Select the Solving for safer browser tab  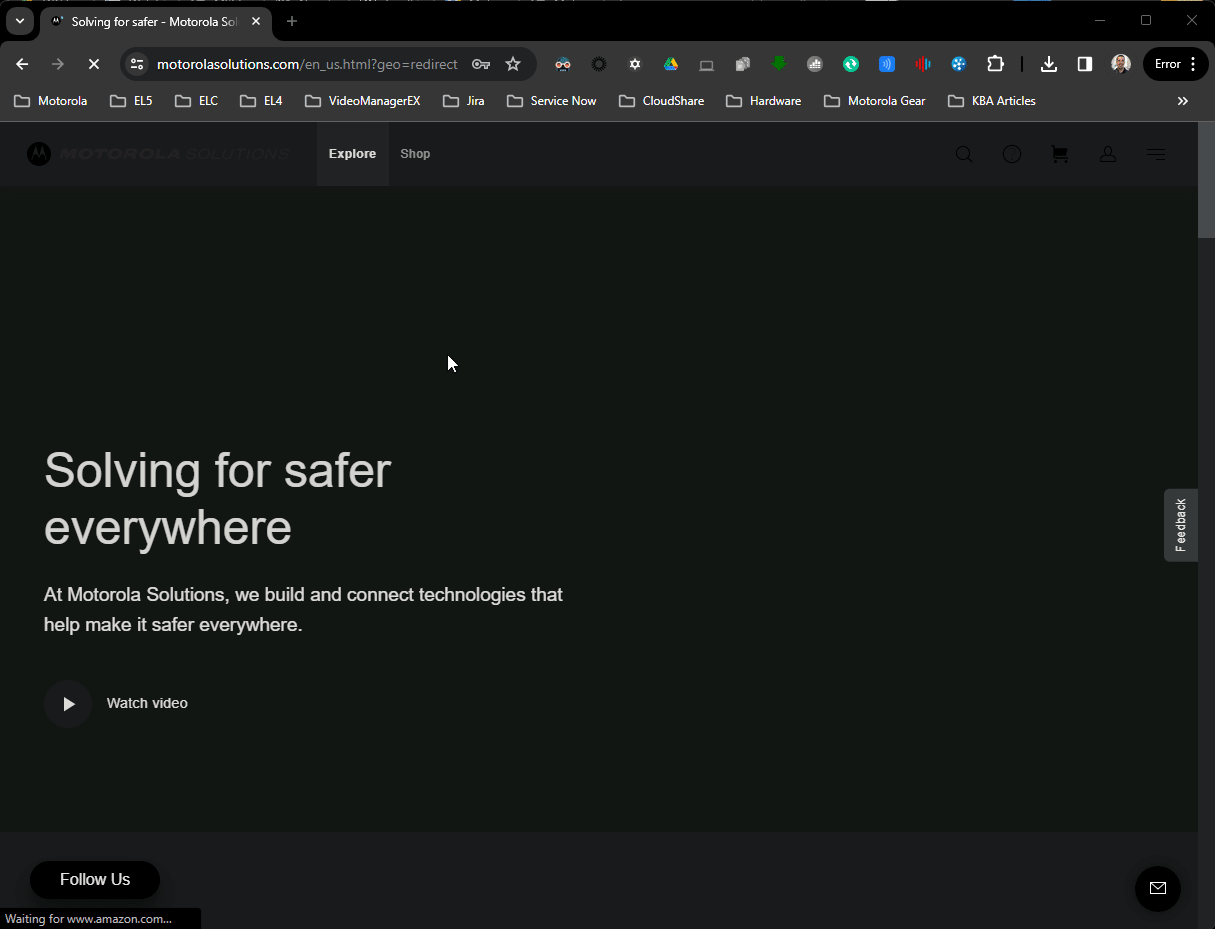(x=155, y=21)
